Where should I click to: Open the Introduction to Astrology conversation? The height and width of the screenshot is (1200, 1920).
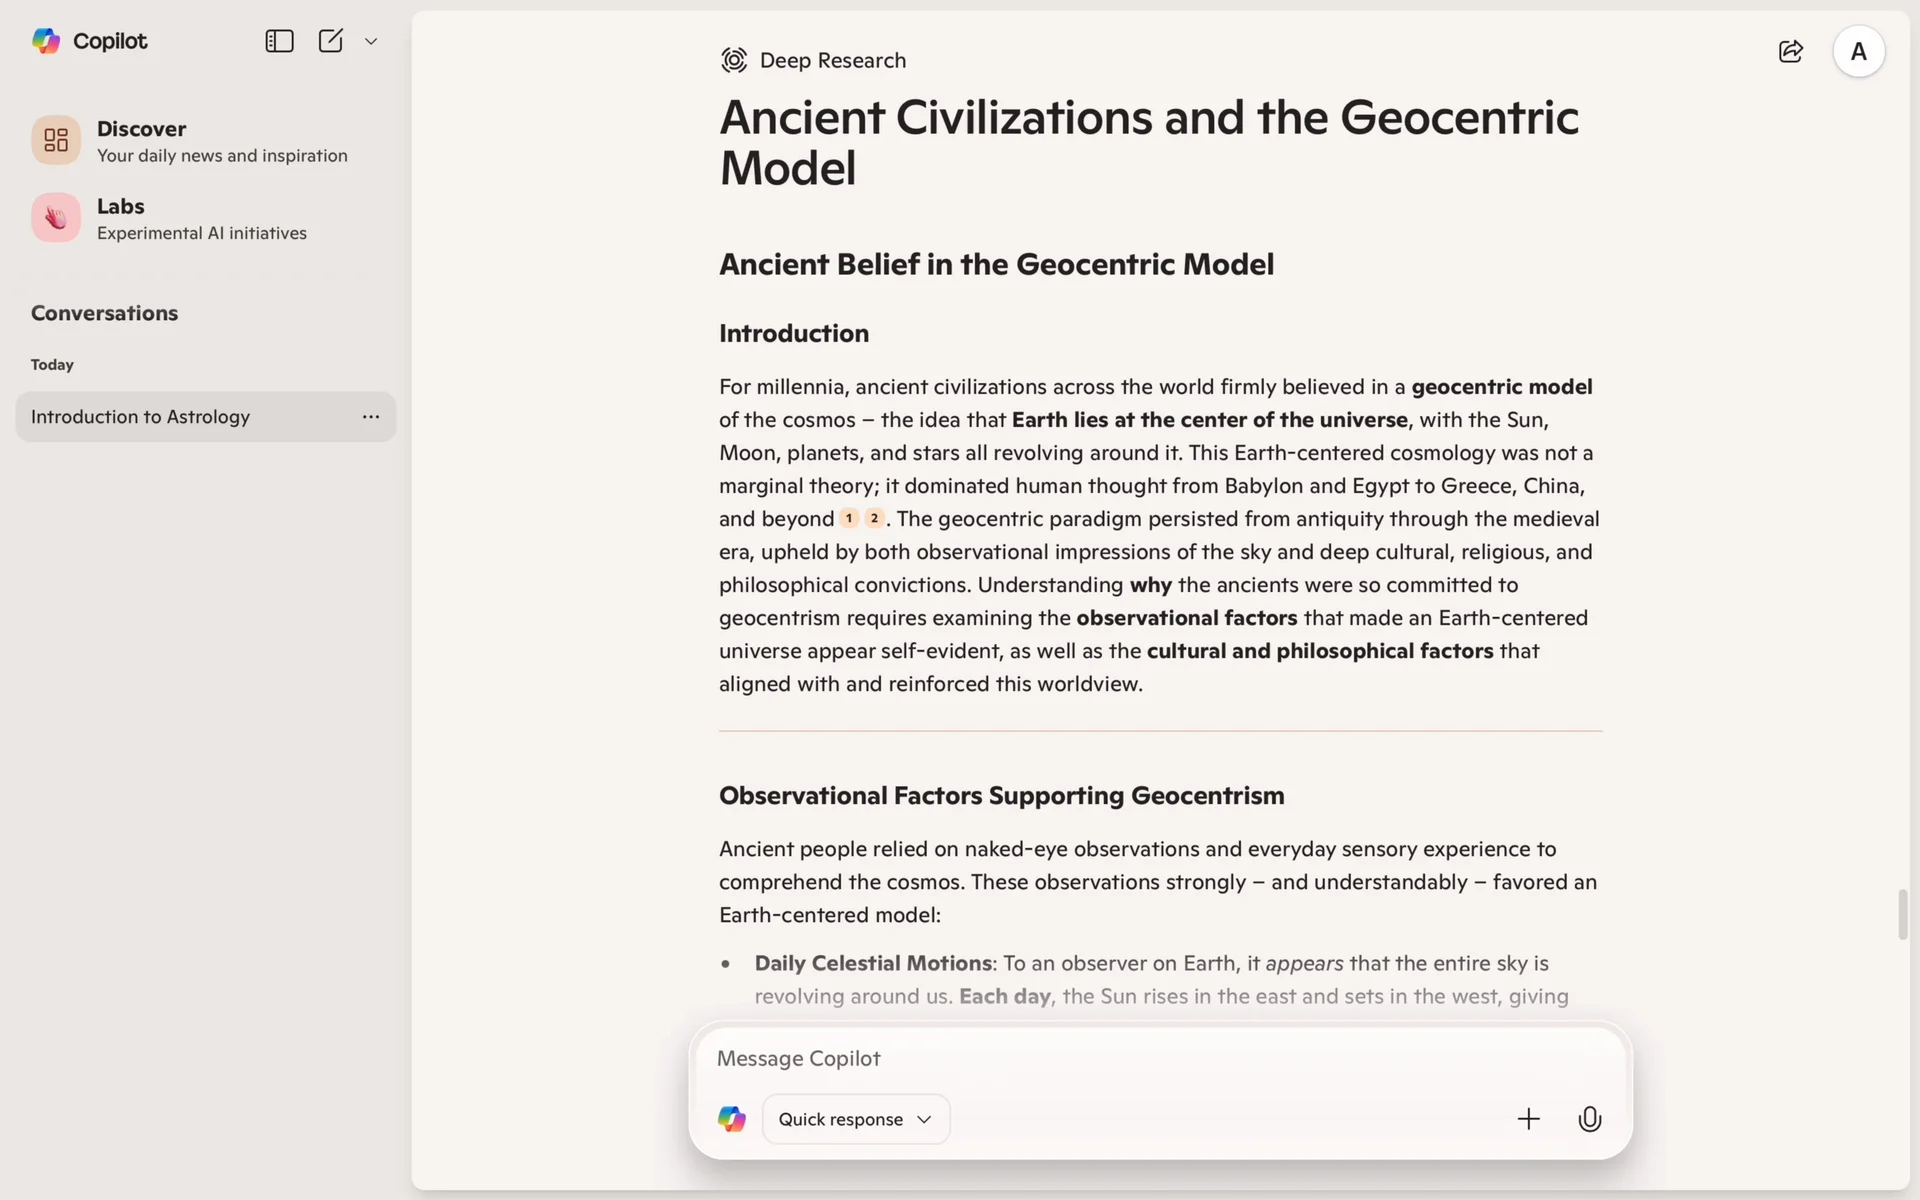pos(140,417)
